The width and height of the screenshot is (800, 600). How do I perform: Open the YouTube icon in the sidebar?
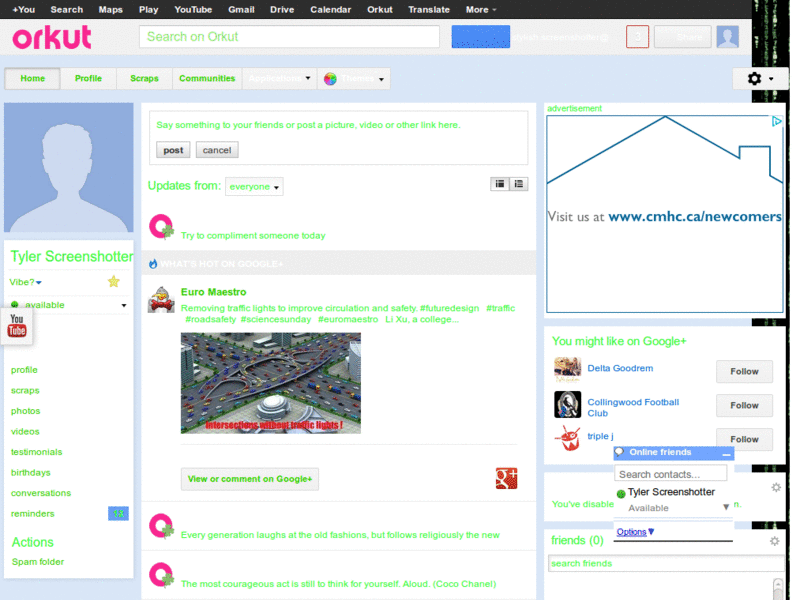(17, 326)
